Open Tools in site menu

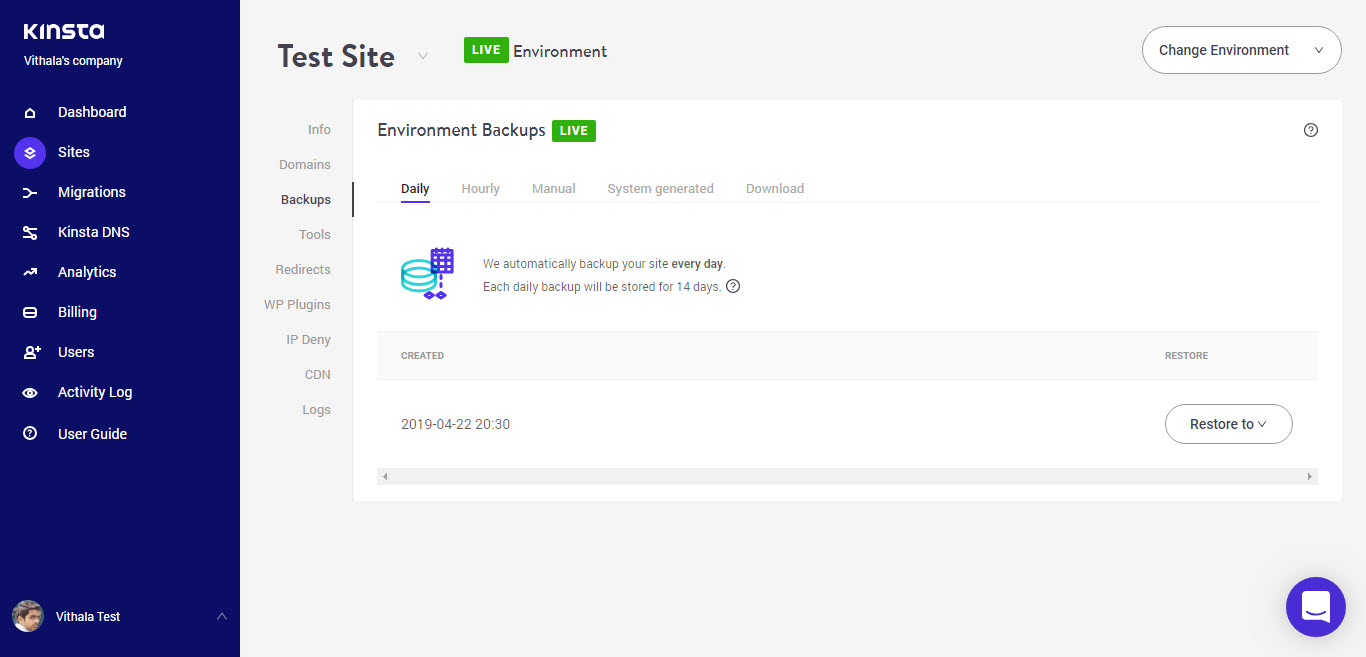coord(315,235)
